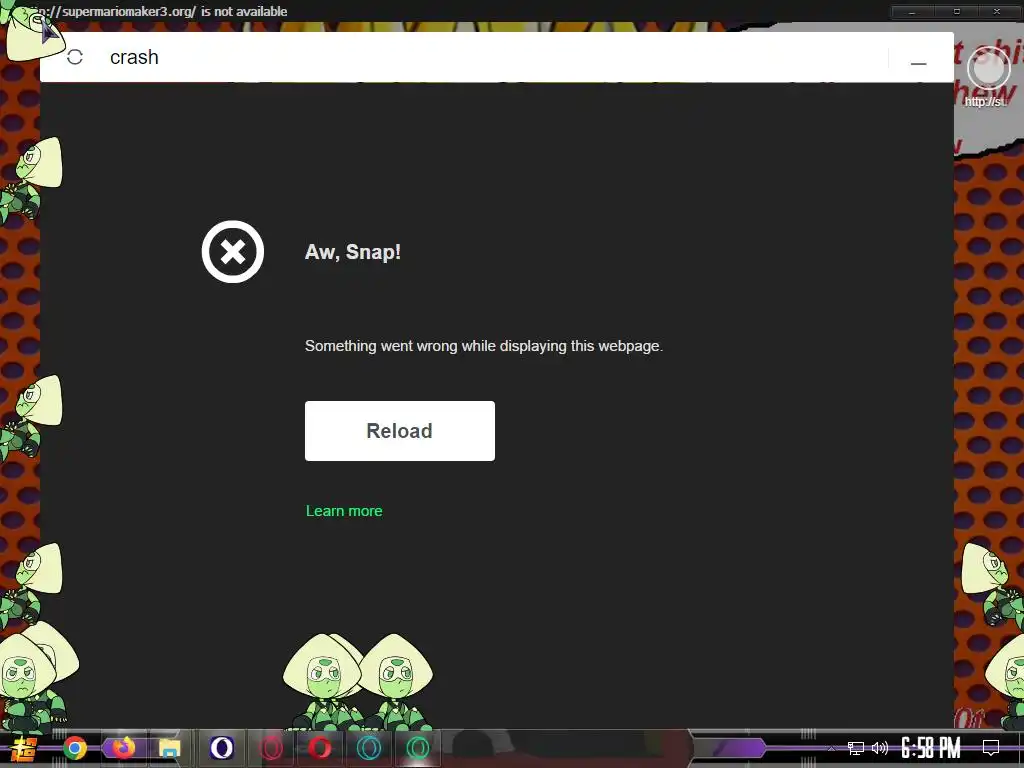The width and height of the screenshot is (1024, 768).
Task: Minimize the window from the title bar
Action: click(x=912, y=12)
